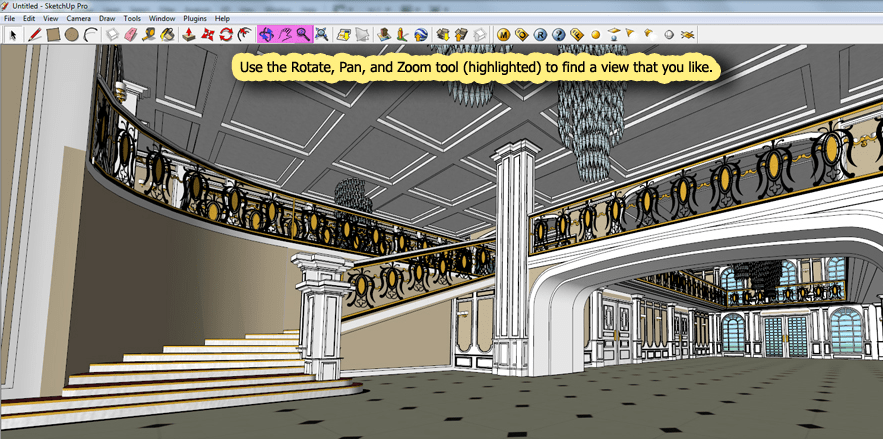Viewport: 883px width, 439px height.
Task: Select the Tape Measure tool
Action: pyautogui.click(x=149, y=35)
